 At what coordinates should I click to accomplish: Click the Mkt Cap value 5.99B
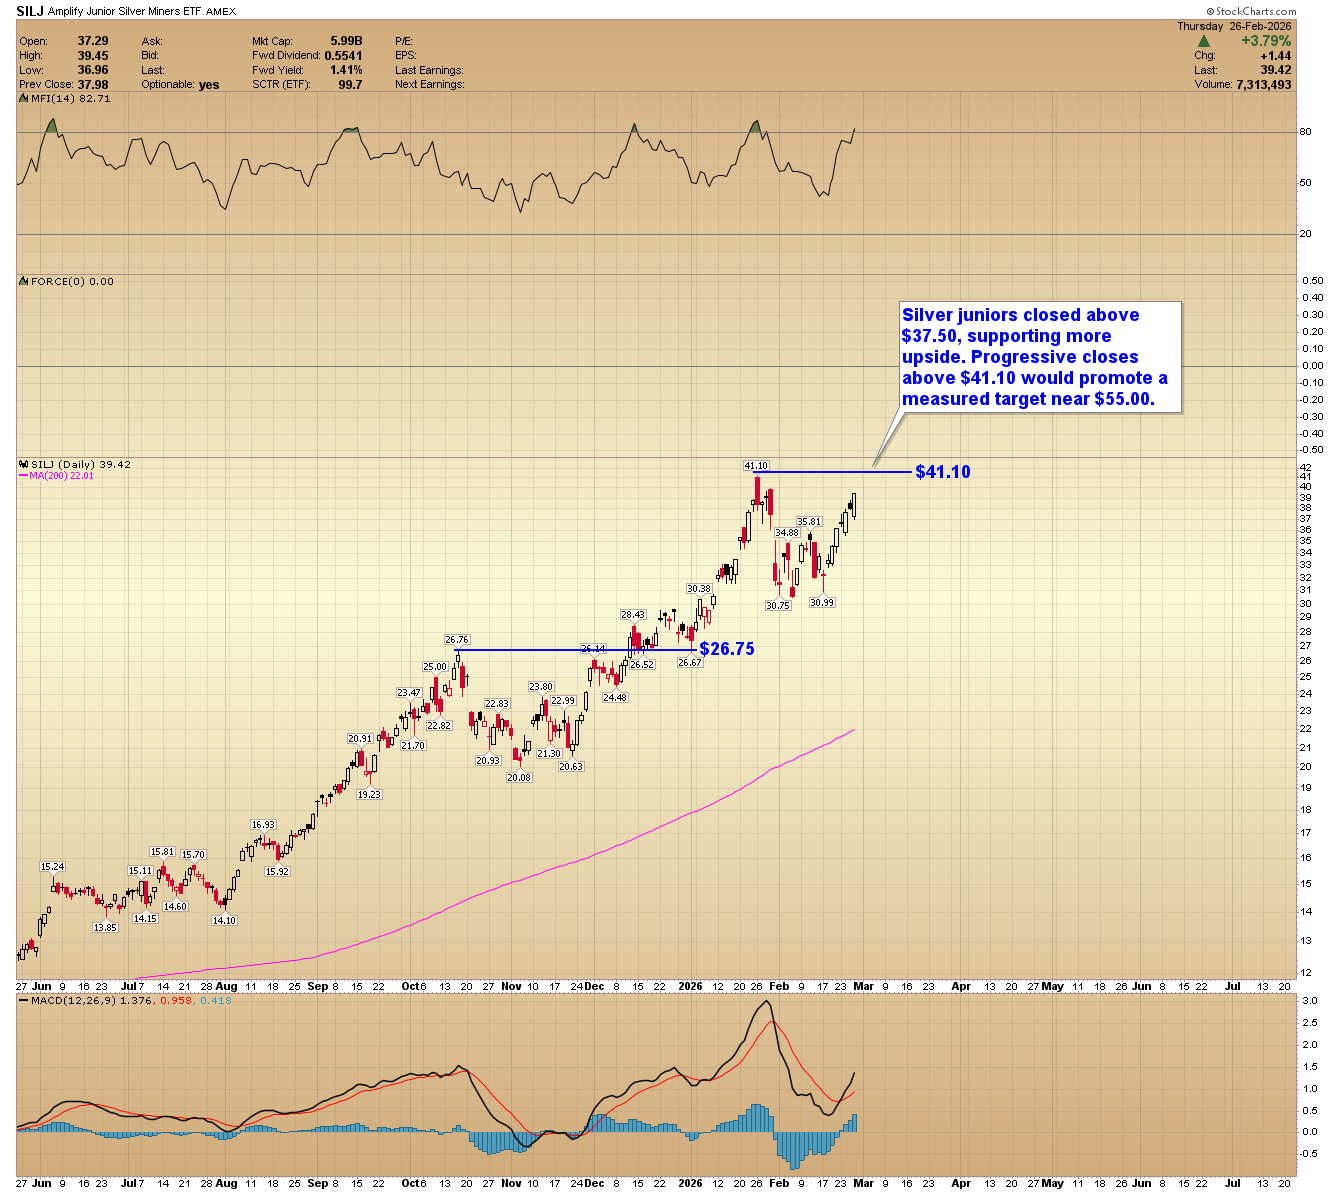click(346, 41)
